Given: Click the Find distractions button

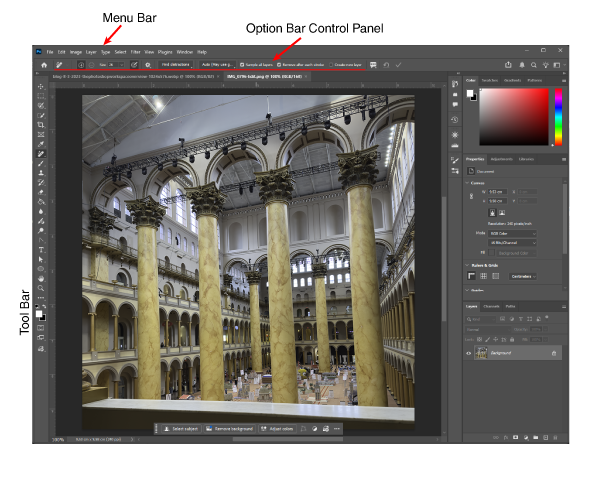Looking at the screenshot, I should click(176, 64).
